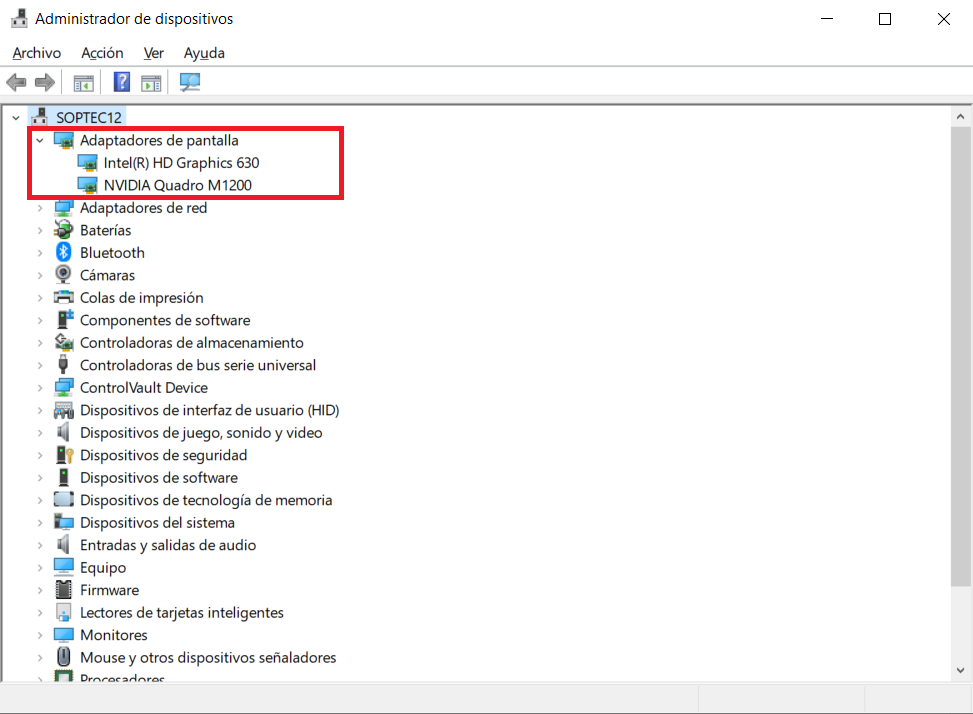Click the ControlVault Device icon

(x=63, y=388)
